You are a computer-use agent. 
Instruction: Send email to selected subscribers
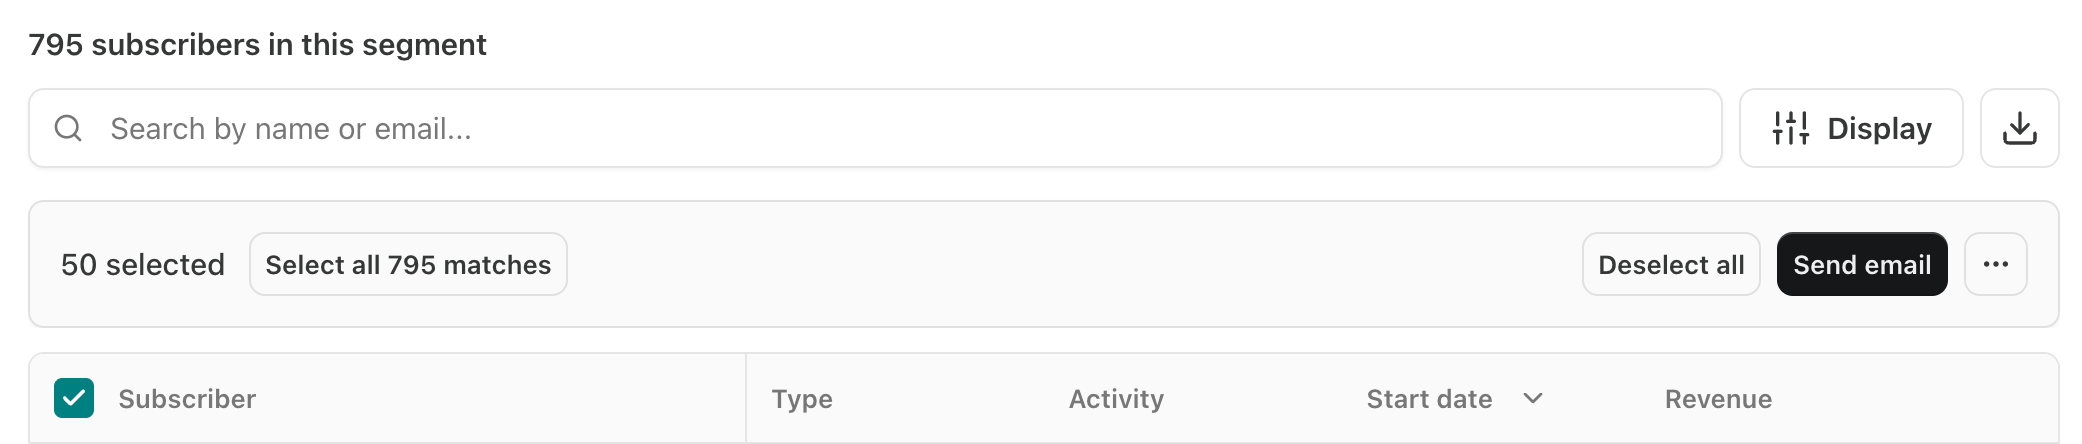[x=1862, y=264]
